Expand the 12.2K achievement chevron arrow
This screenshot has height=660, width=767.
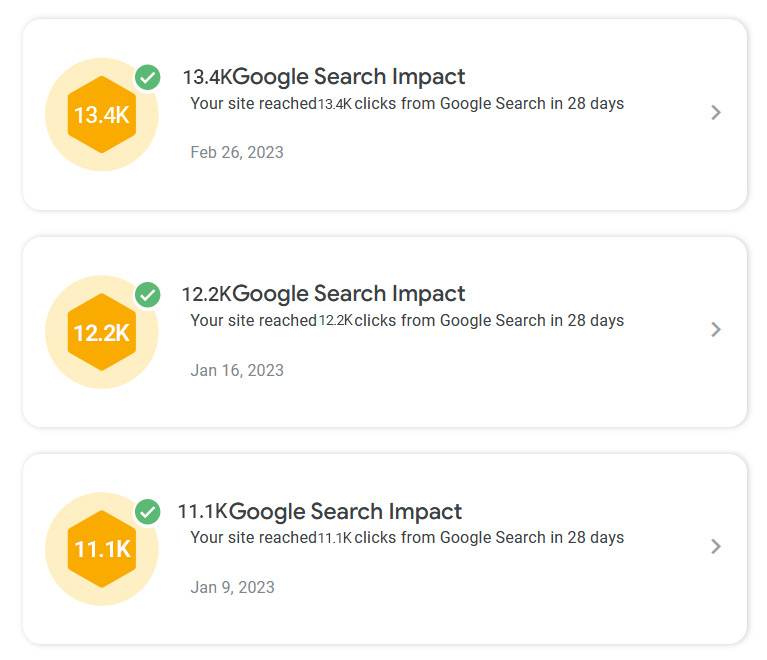click(x=715, y=330)
